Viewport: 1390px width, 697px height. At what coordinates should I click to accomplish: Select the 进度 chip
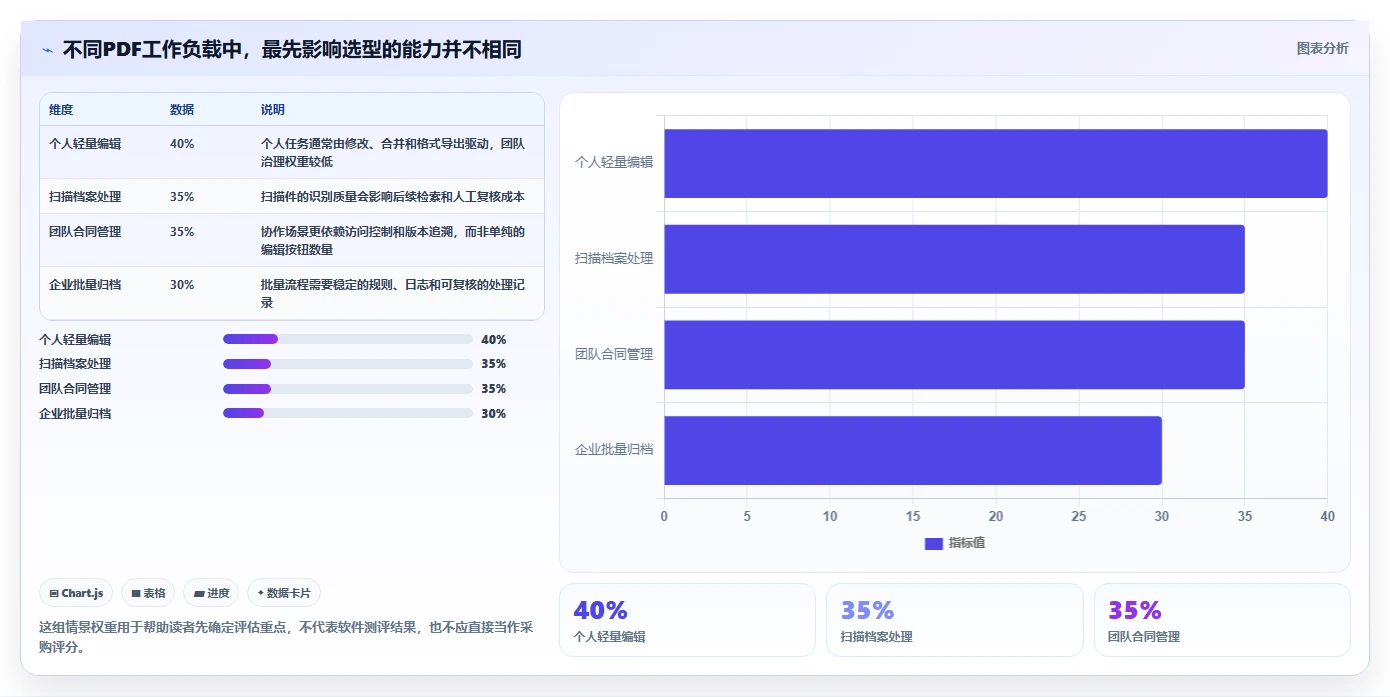[x=211, y=593]
